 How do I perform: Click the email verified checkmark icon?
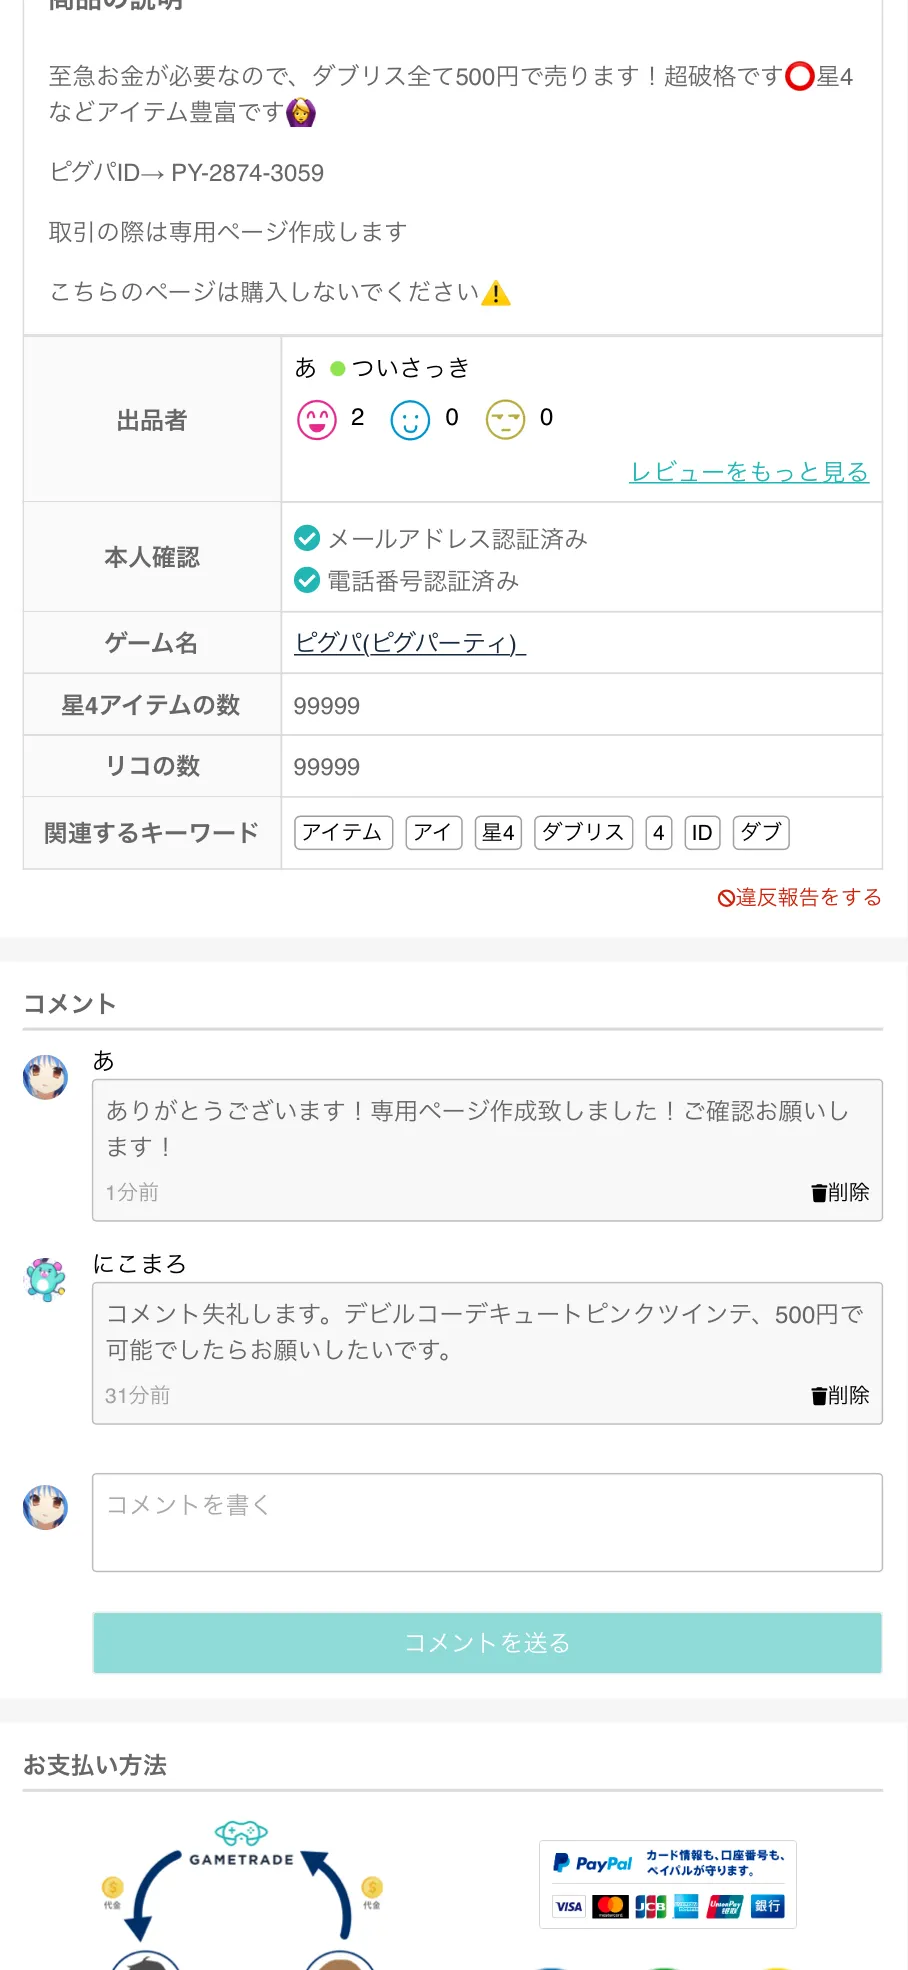coord(307,538)
